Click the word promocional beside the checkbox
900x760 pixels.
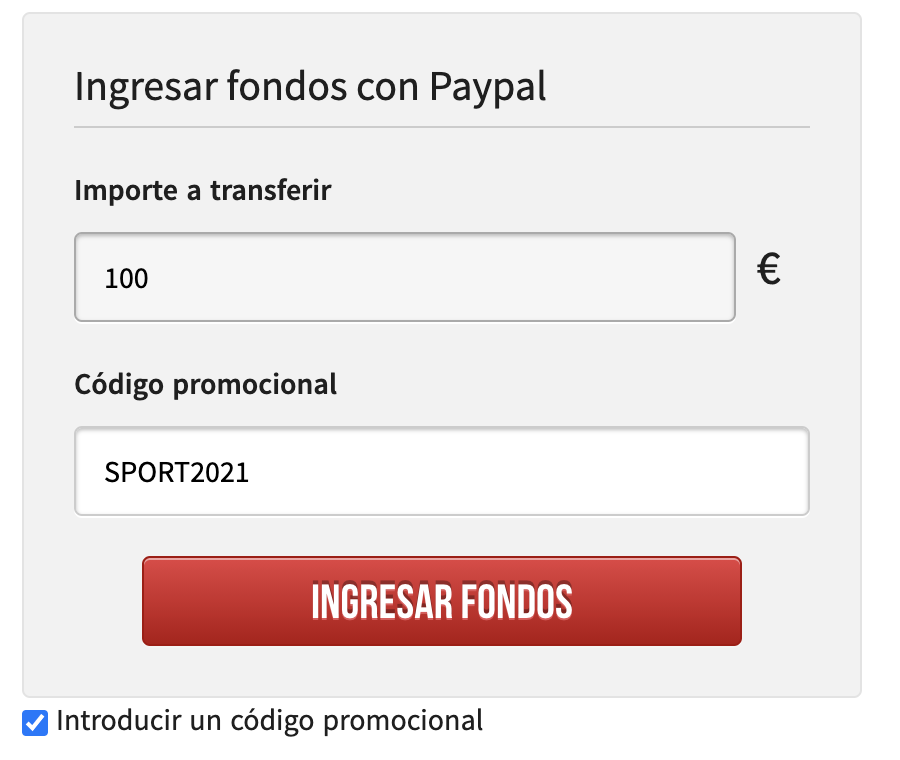(402, 722)
